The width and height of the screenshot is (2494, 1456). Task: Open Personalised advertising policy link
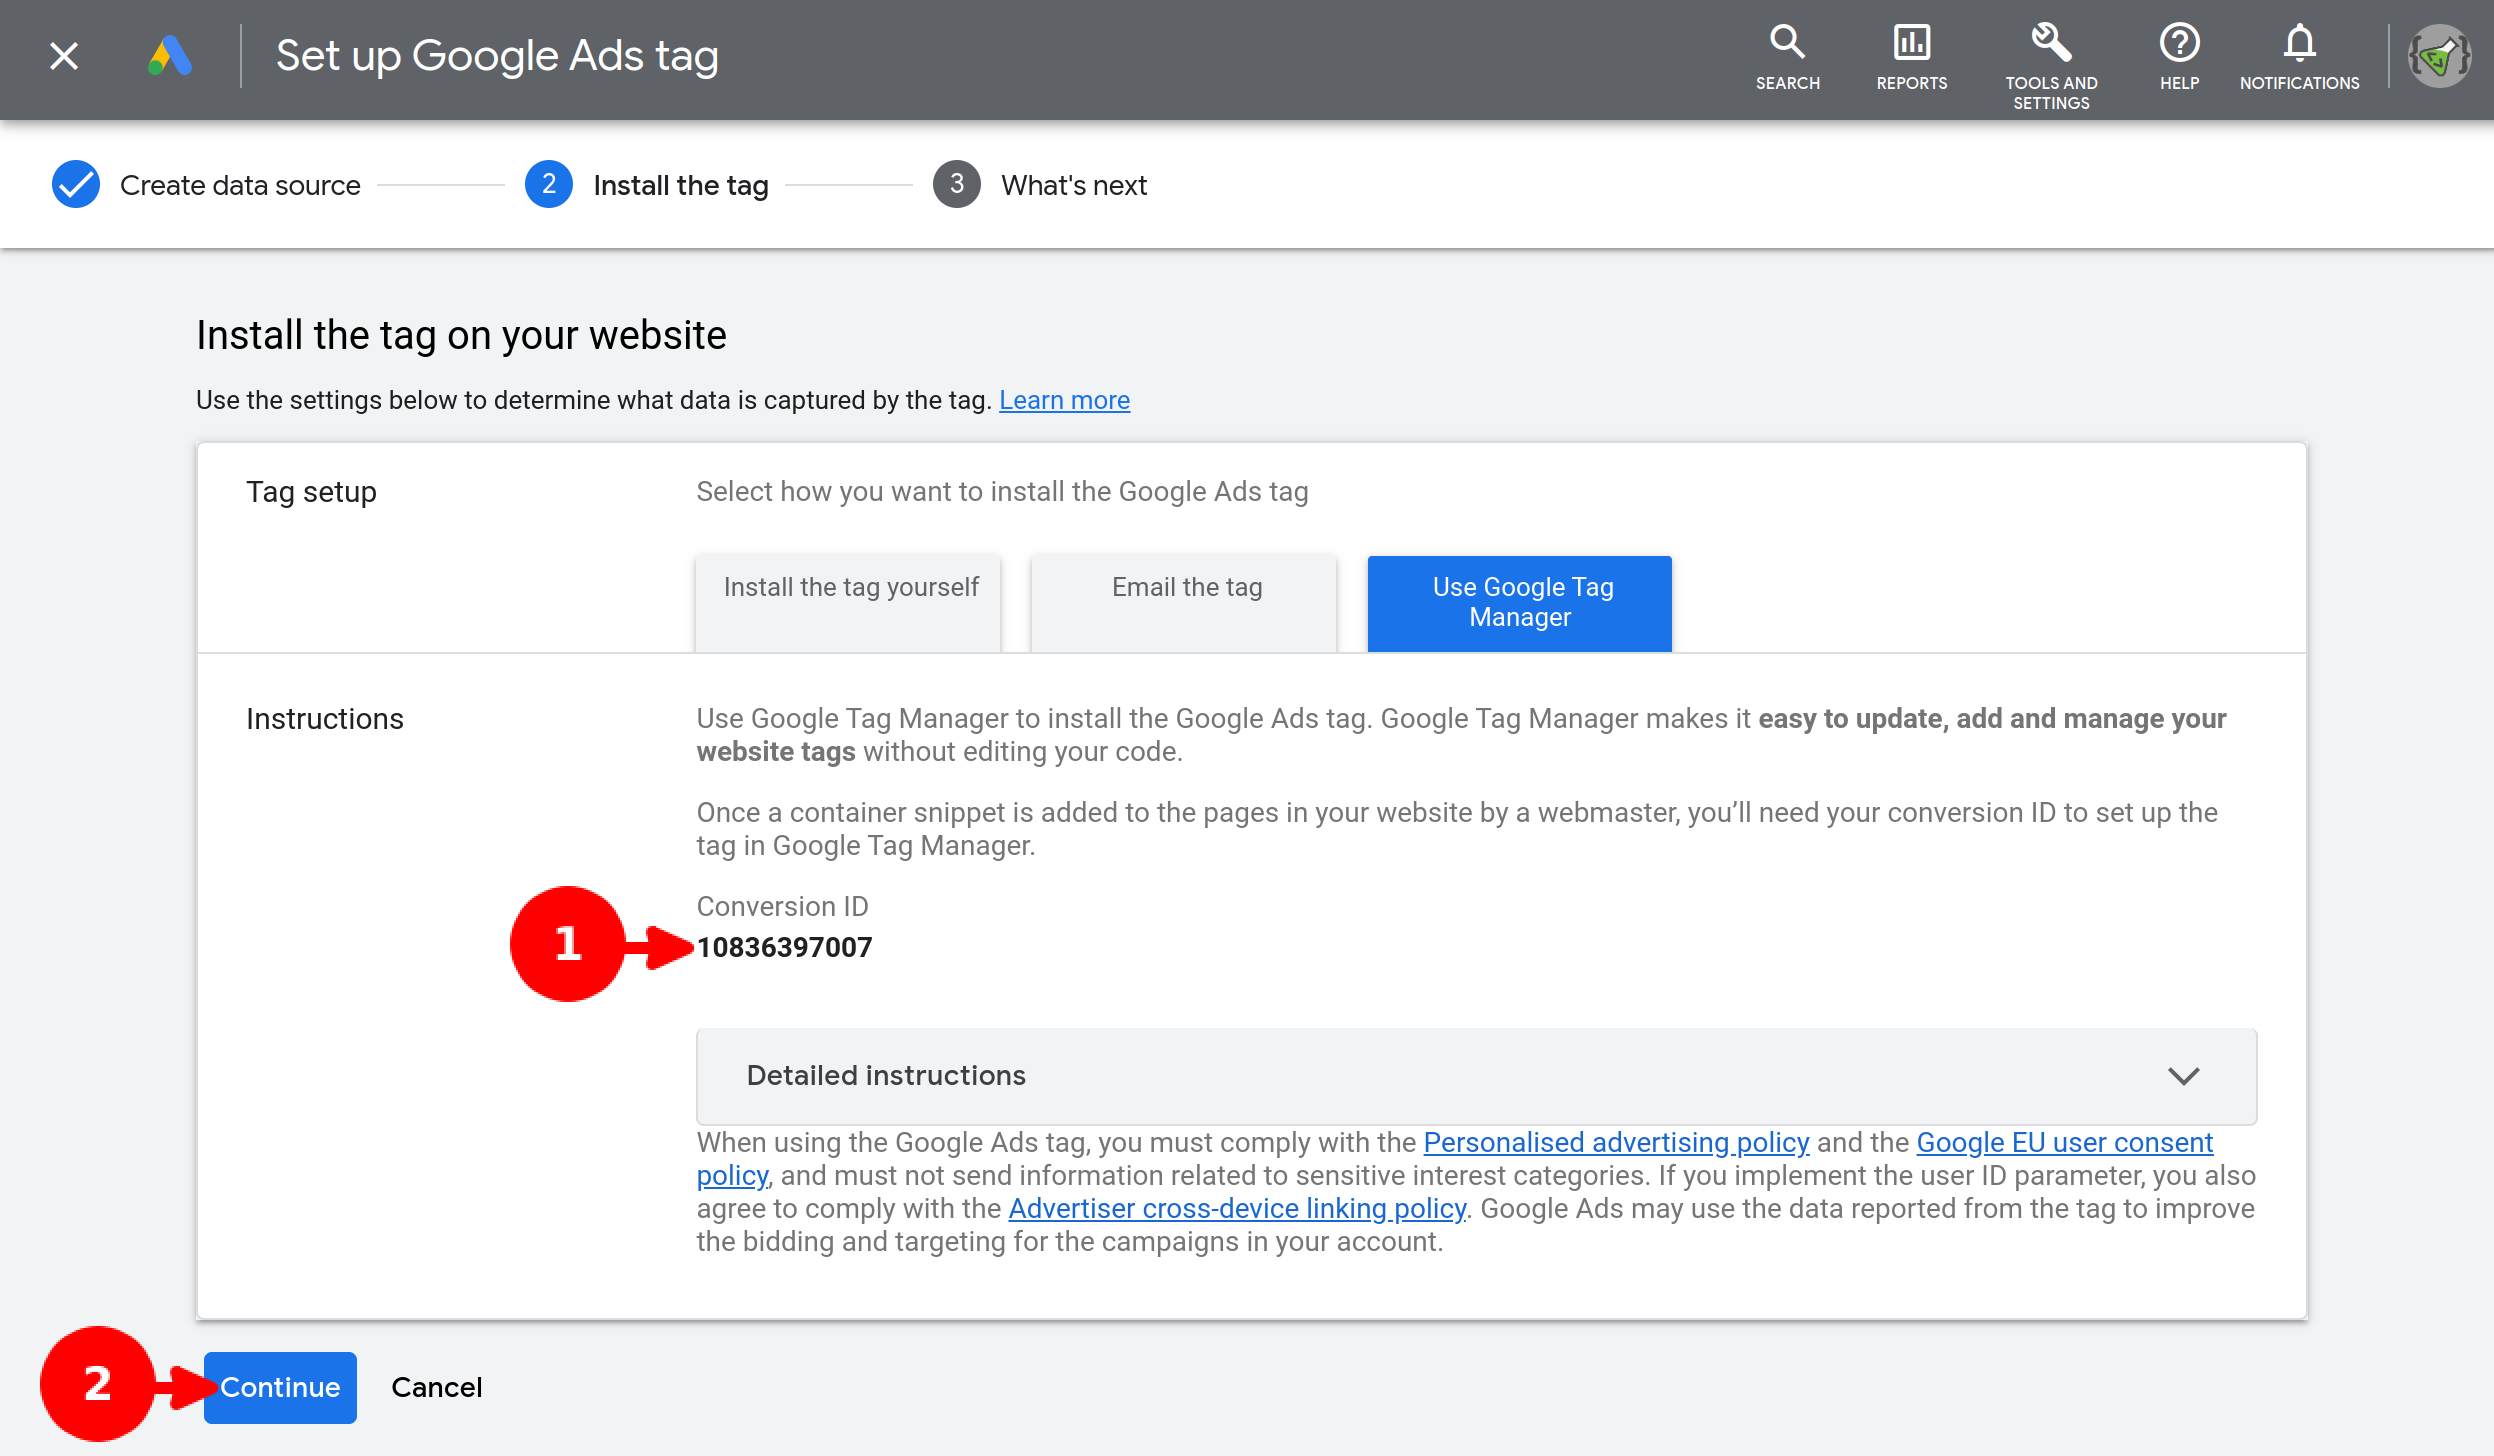point(1615,1142)
